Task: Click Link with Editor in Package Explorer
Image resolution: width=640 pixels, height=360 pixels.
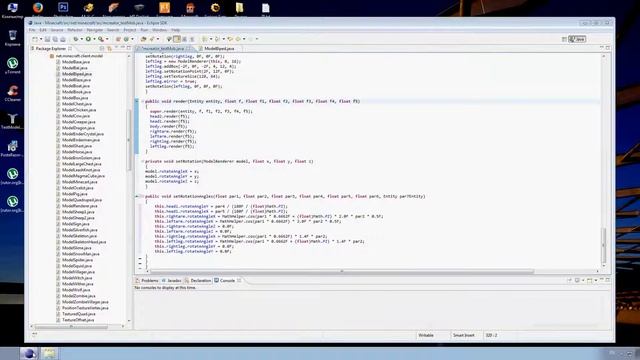Action: tap(109, 48)
